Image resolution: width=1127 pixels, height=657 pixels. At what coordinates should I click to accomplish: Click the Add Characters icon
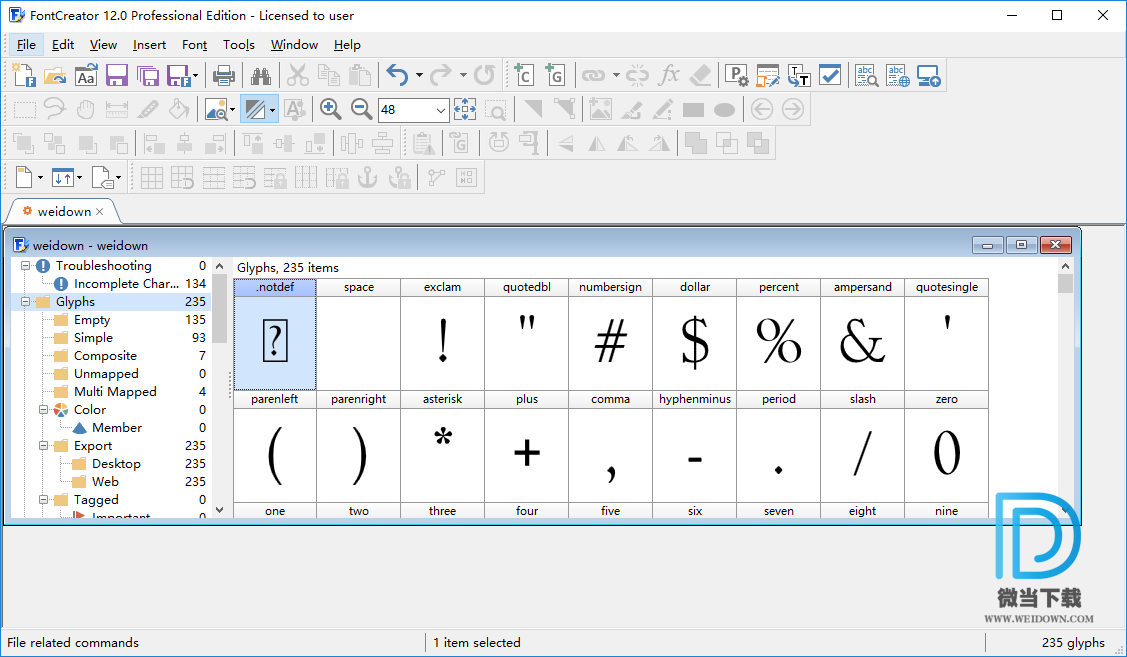click(x=523, y=75)
